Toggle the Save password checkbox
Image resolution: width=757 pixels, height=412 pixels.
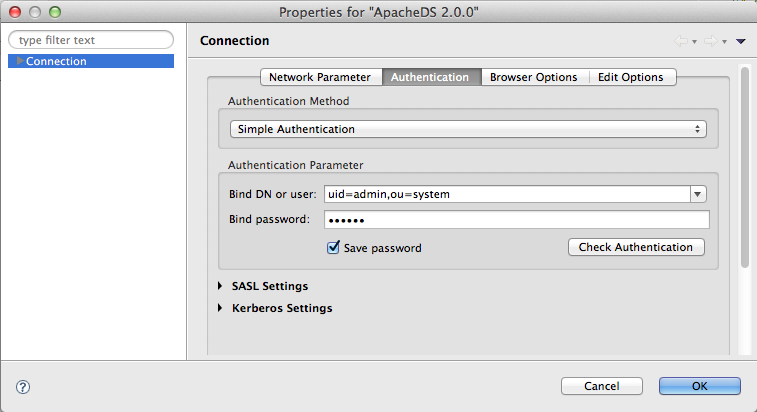(334, 248)
